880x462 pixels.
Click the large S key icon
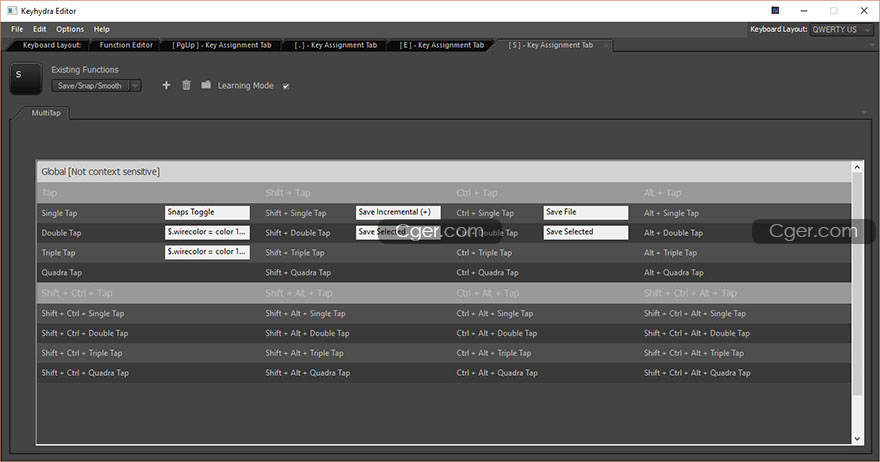tap(25, 79)
